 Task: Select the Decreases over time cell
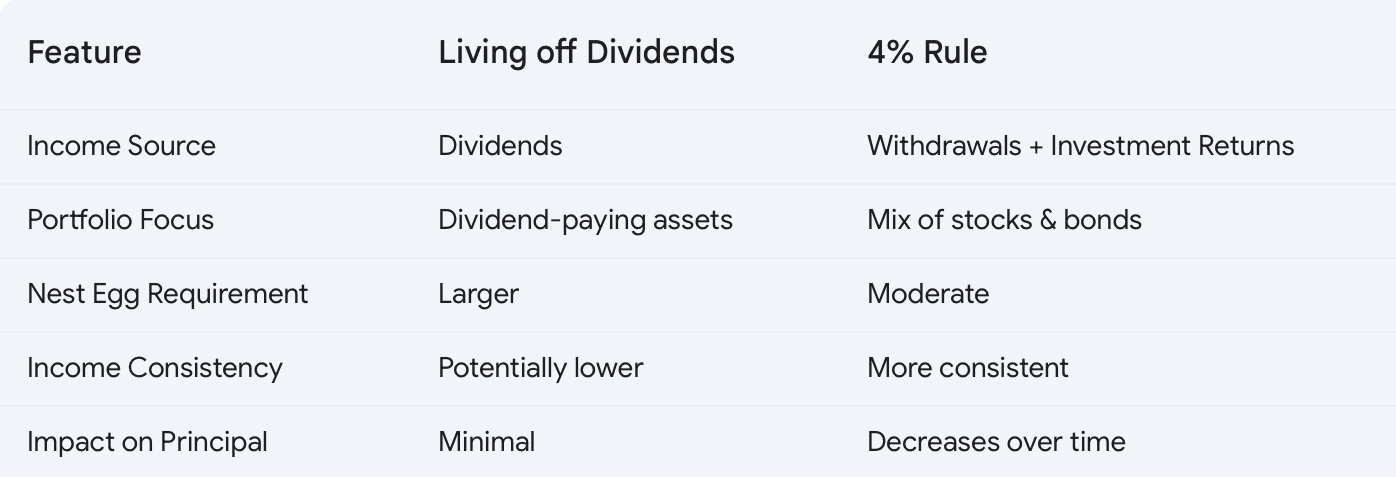pos(996,442)
